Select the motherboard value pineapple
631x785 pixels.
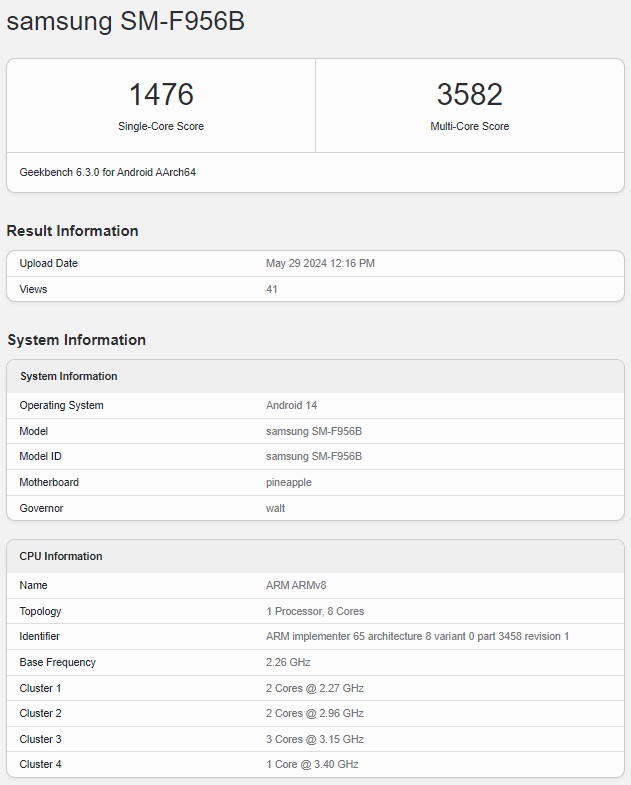(x=289, y=483)
